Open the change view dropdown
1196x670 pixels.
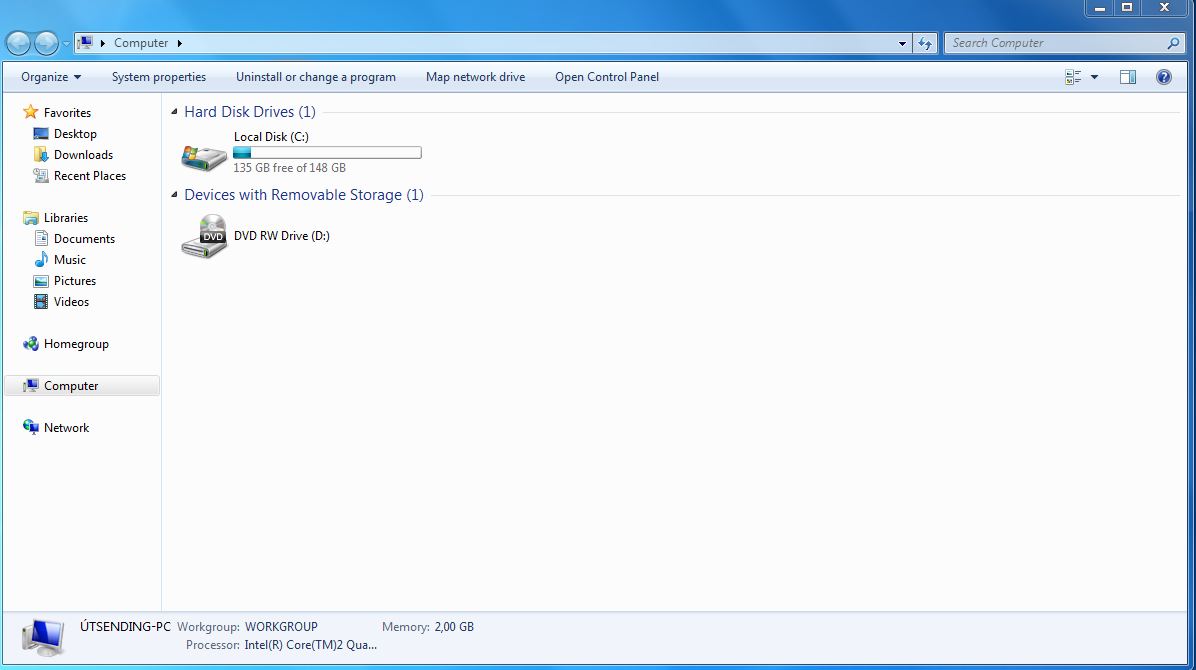pos(1095,76)
